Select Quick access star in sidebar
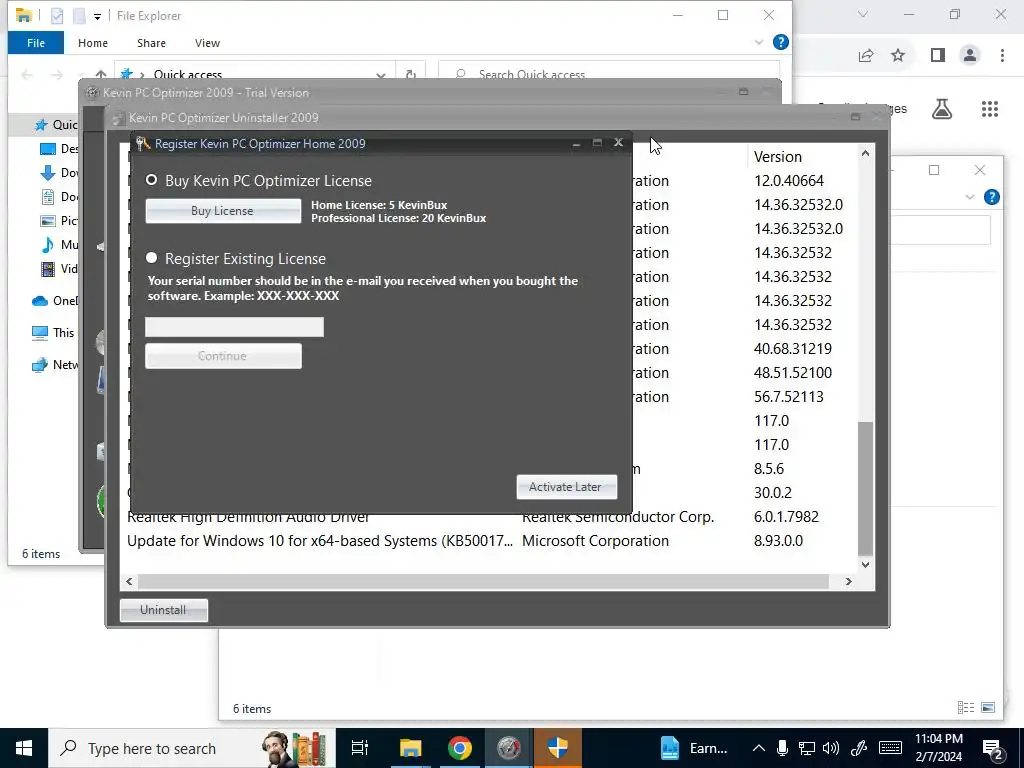Image resolution: width=1024 pixels, height=768 pixels. [x=41, y=125]
